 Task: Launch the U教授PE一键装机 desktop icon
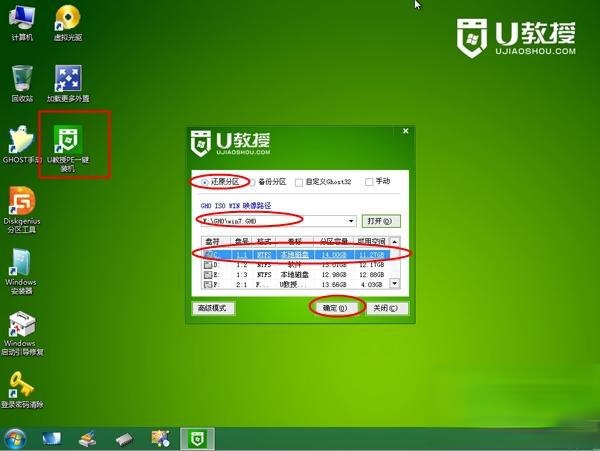(68, 148)
